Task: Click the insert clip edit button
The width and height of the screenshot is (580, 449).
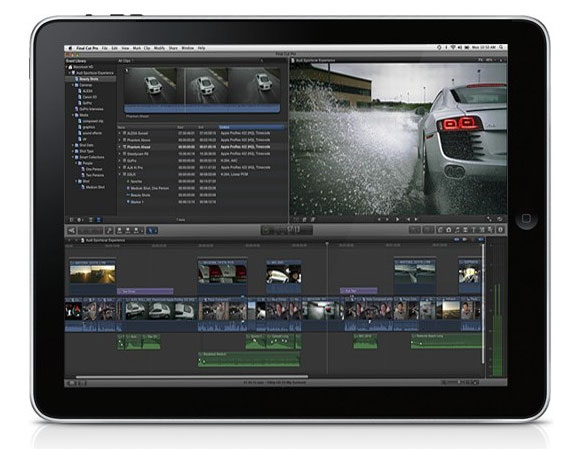Action: tap(128, 230)
